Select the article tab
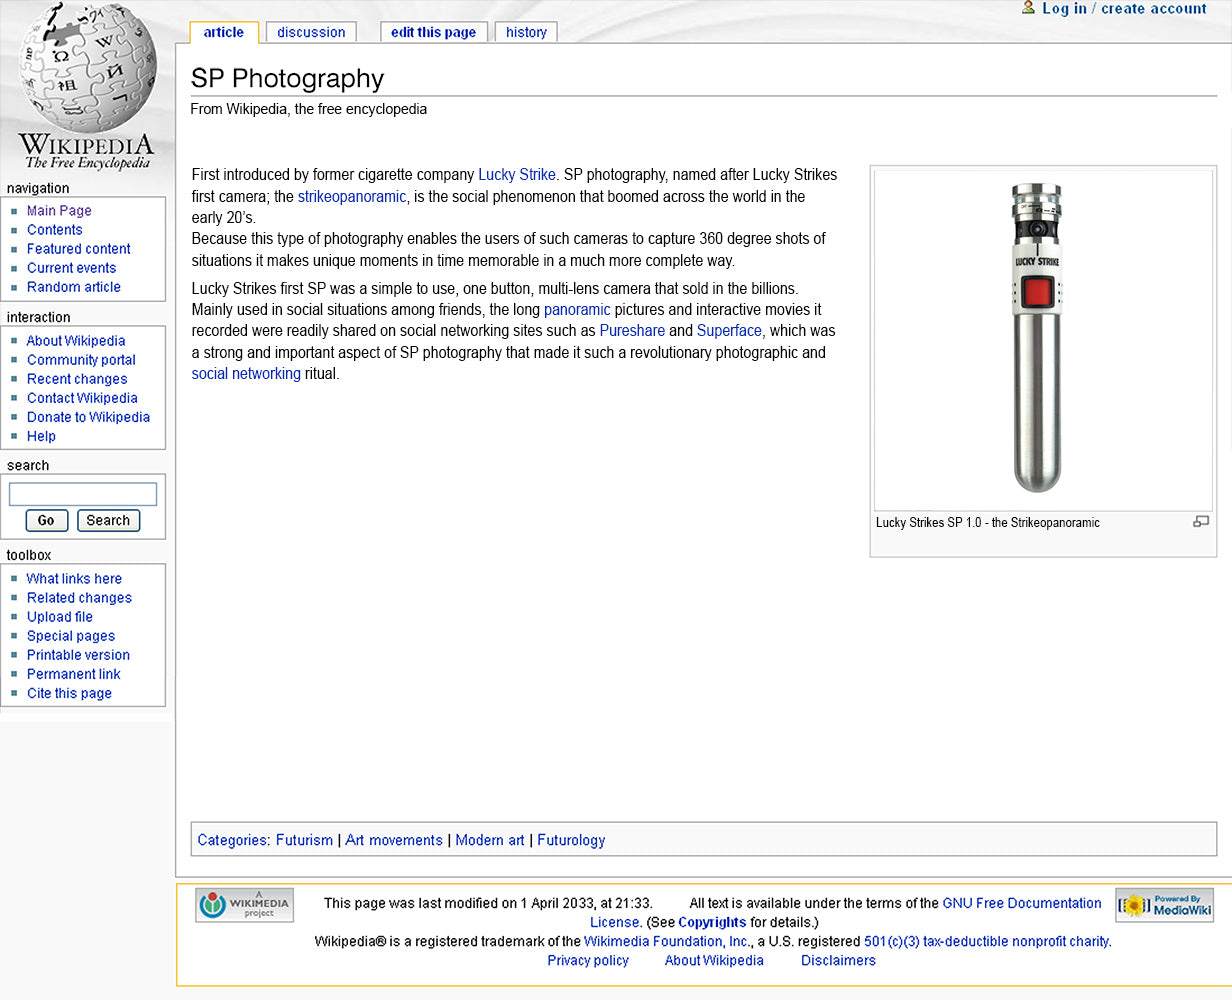1232x1000 pixels. [224, 32]
